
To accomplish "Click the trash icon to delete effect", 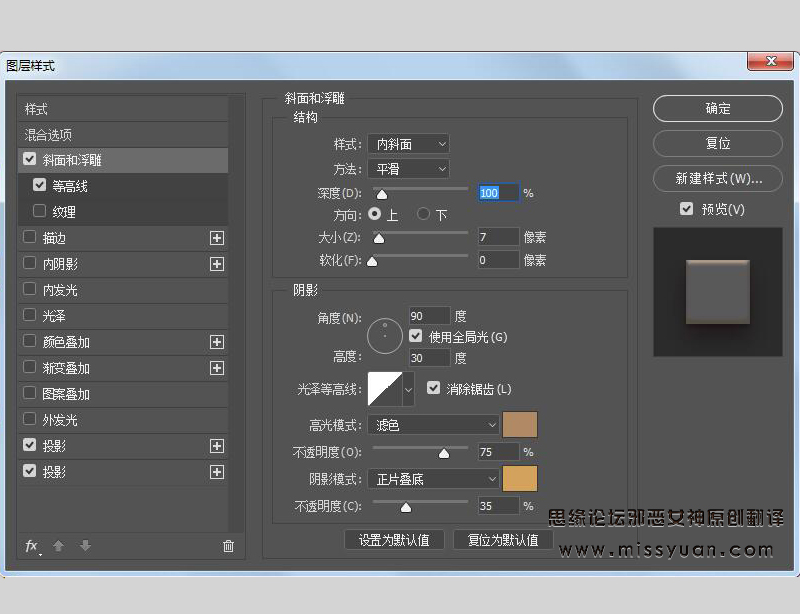I will click(x=228, y=545).
